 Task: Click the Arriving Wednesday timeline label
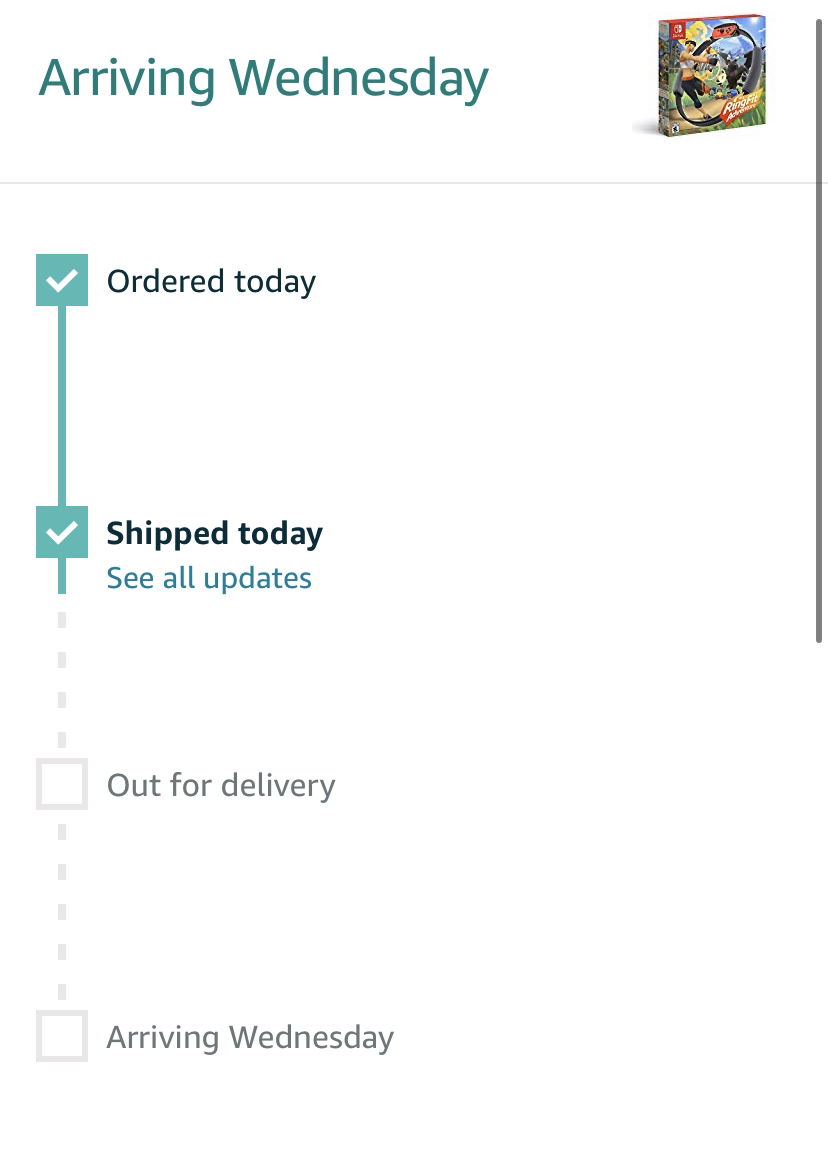[250, 1038]
